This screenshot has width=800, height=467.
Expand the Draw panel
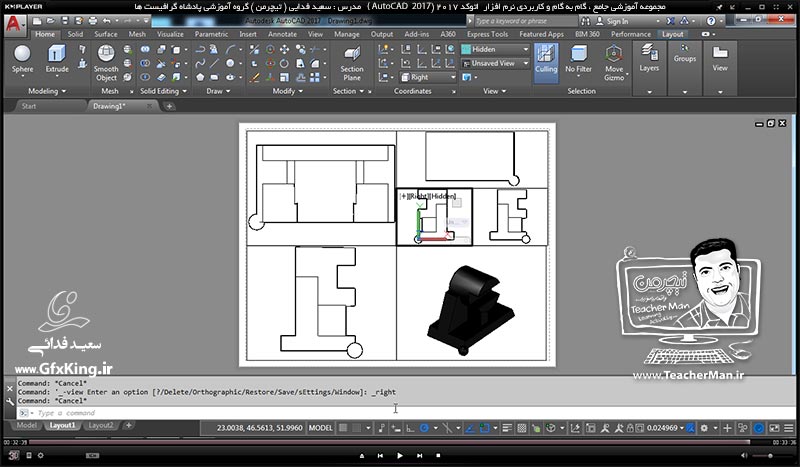pos(218,91)
